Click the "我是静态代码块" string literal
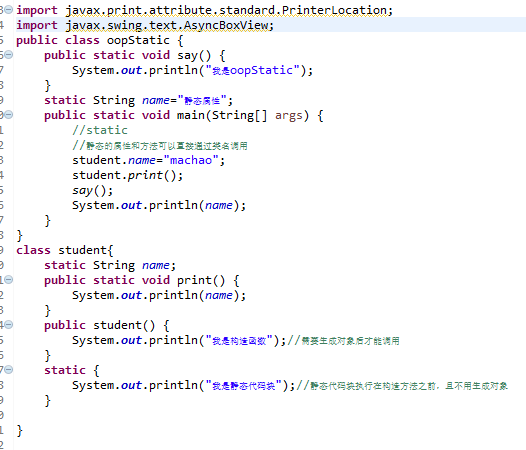The height and width of the screenshot is (450, 526). coord(244,386)
